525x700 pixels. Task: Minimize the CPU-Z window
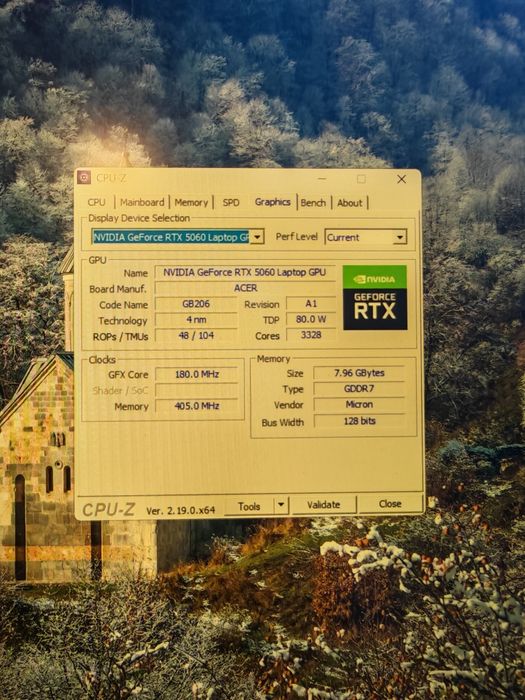322,179
